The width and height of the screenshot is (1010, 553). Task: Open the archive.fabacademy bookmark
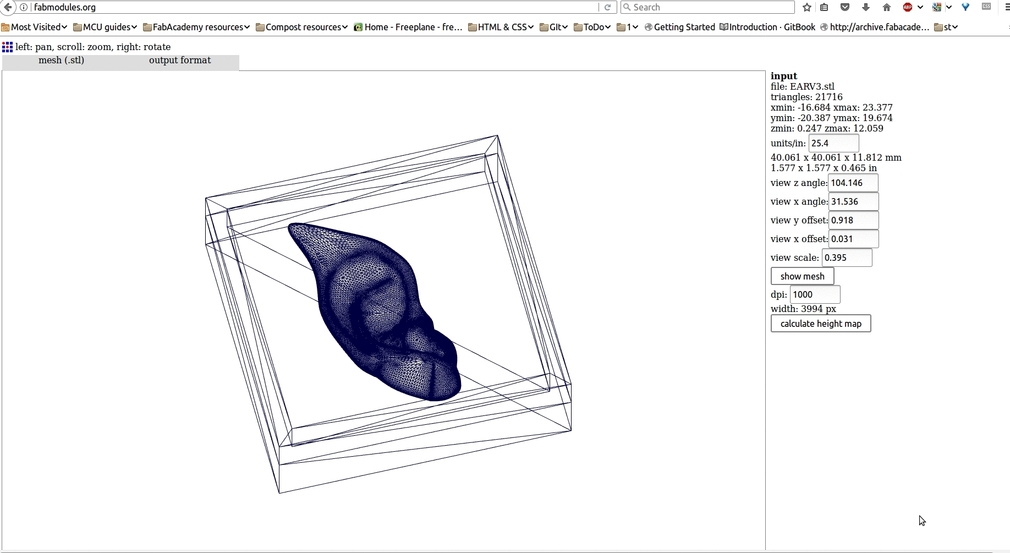875,27
